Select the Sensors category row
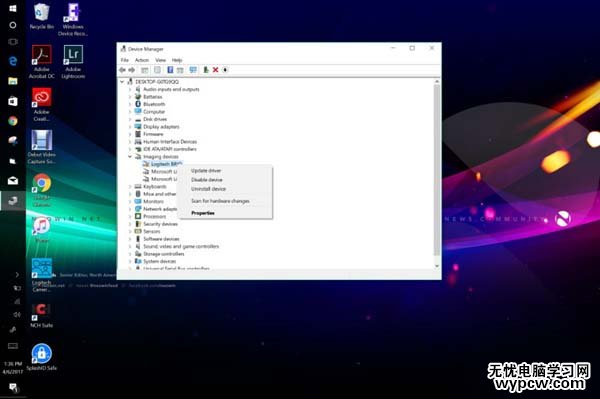This screenshot has height=399, width=600. coord(148,231)
